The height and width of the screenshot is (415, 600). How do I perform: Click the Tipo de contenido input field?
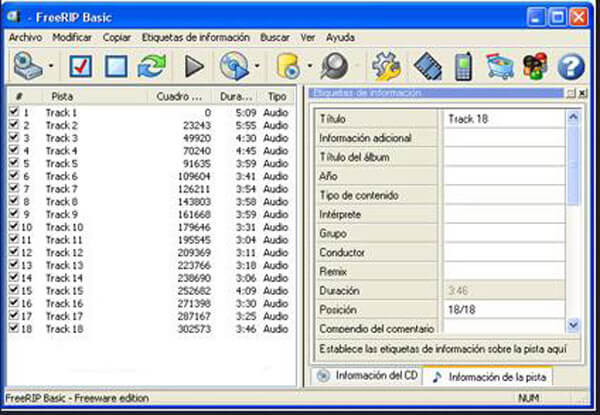pyautogui.click(x=504, y=195)
